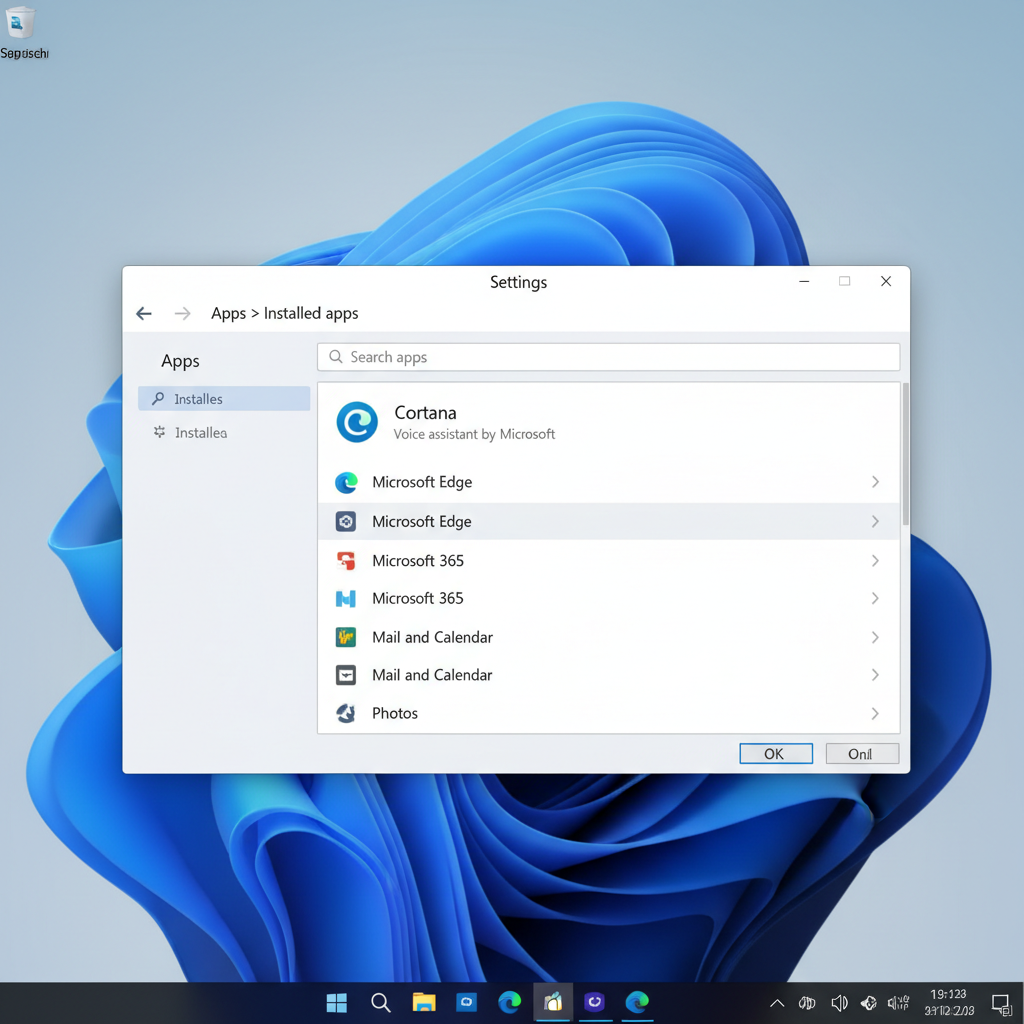
Task: Expand the Microsoft 365 options chevron
Action: click(875, 560)
